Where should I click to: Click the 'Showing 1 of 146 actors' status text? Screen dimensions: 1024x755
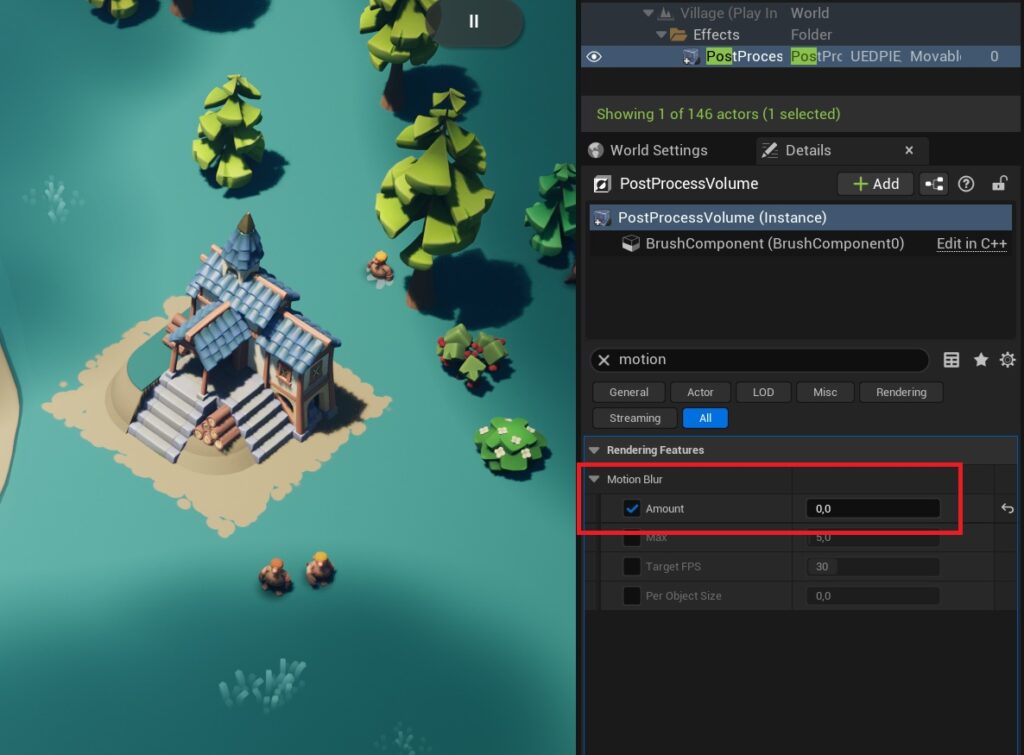point(718,114)
